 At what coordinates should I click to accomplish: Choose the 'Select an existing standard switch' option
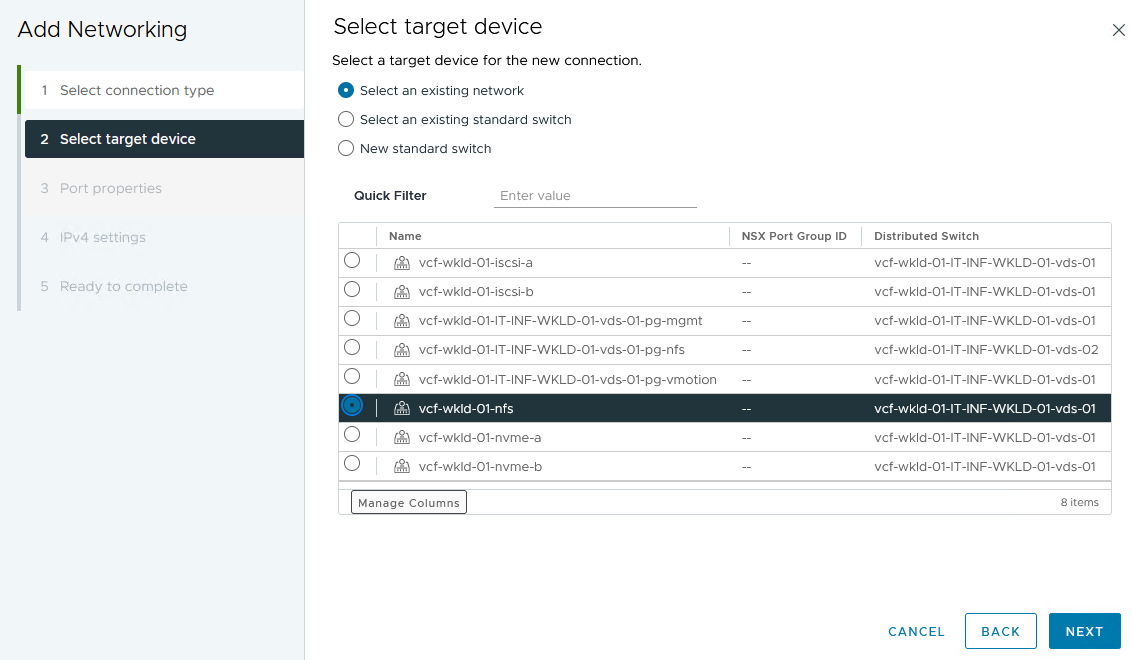click(346, 119)
